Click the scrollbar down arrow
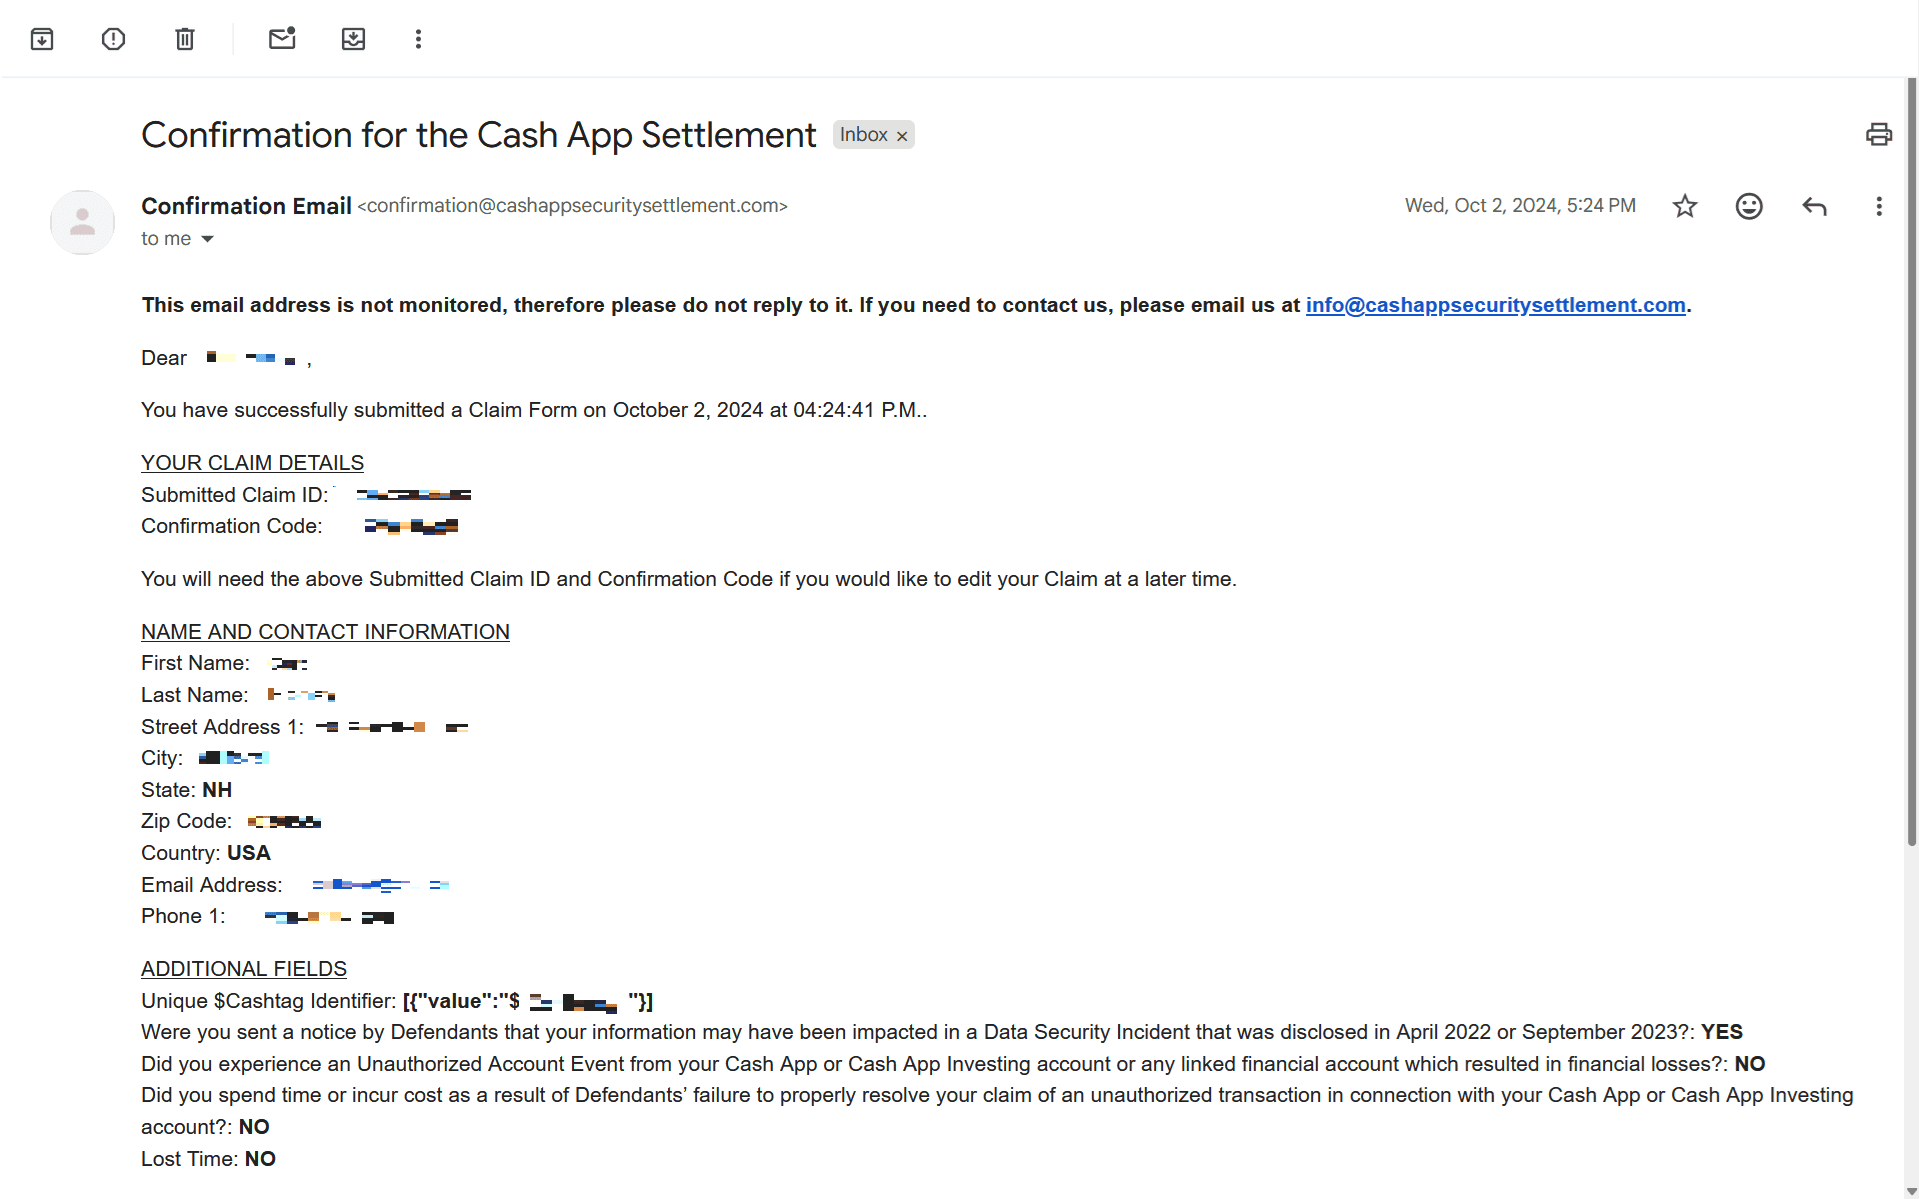The width and height of the screenshot is (1919, 1199). click(1909, 1189)
